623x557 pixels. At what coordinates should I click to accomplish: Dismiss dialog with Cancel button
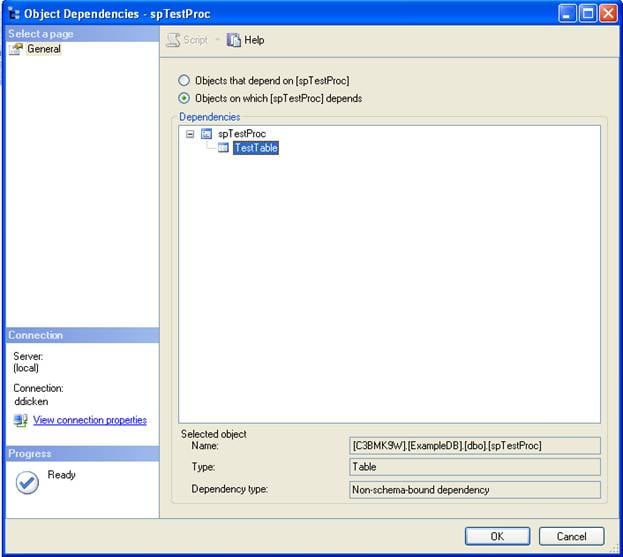point(571,536)
